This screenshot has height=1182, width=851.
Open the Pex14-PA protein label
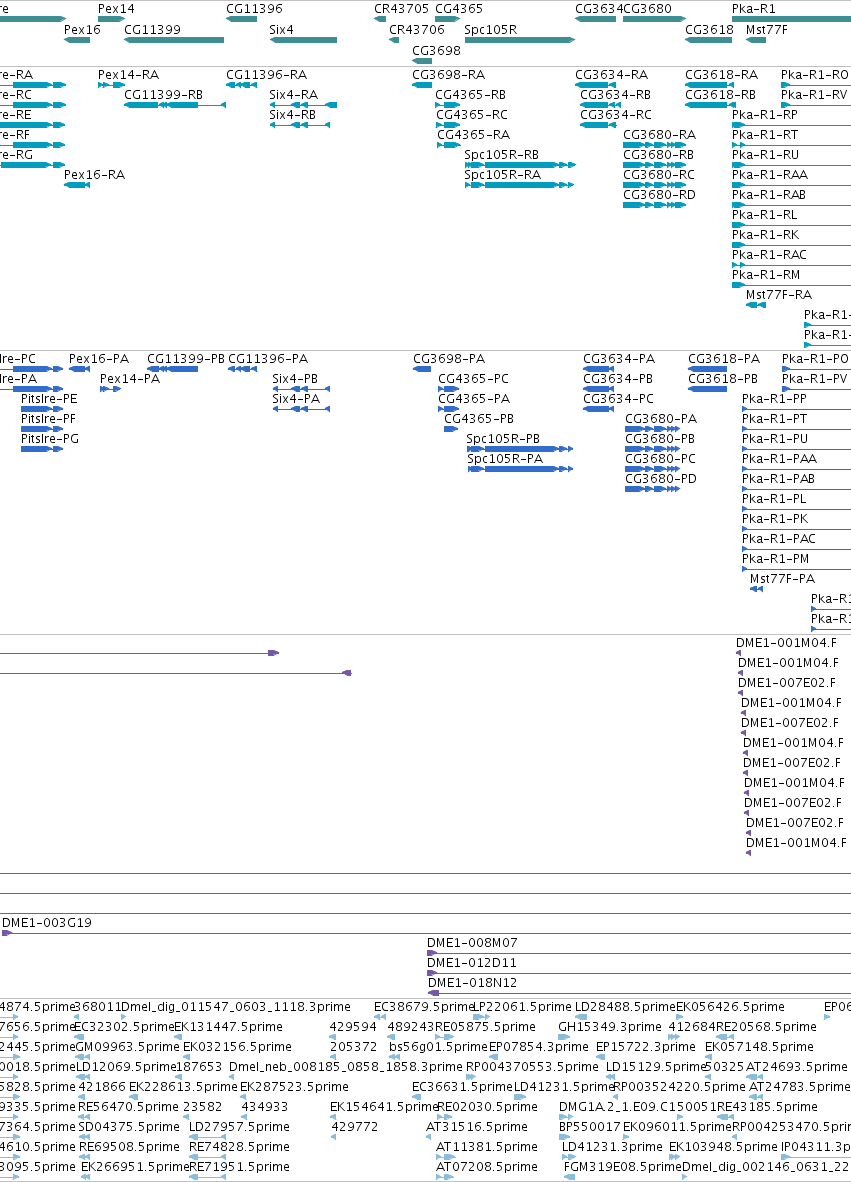(x=130, y=379)
